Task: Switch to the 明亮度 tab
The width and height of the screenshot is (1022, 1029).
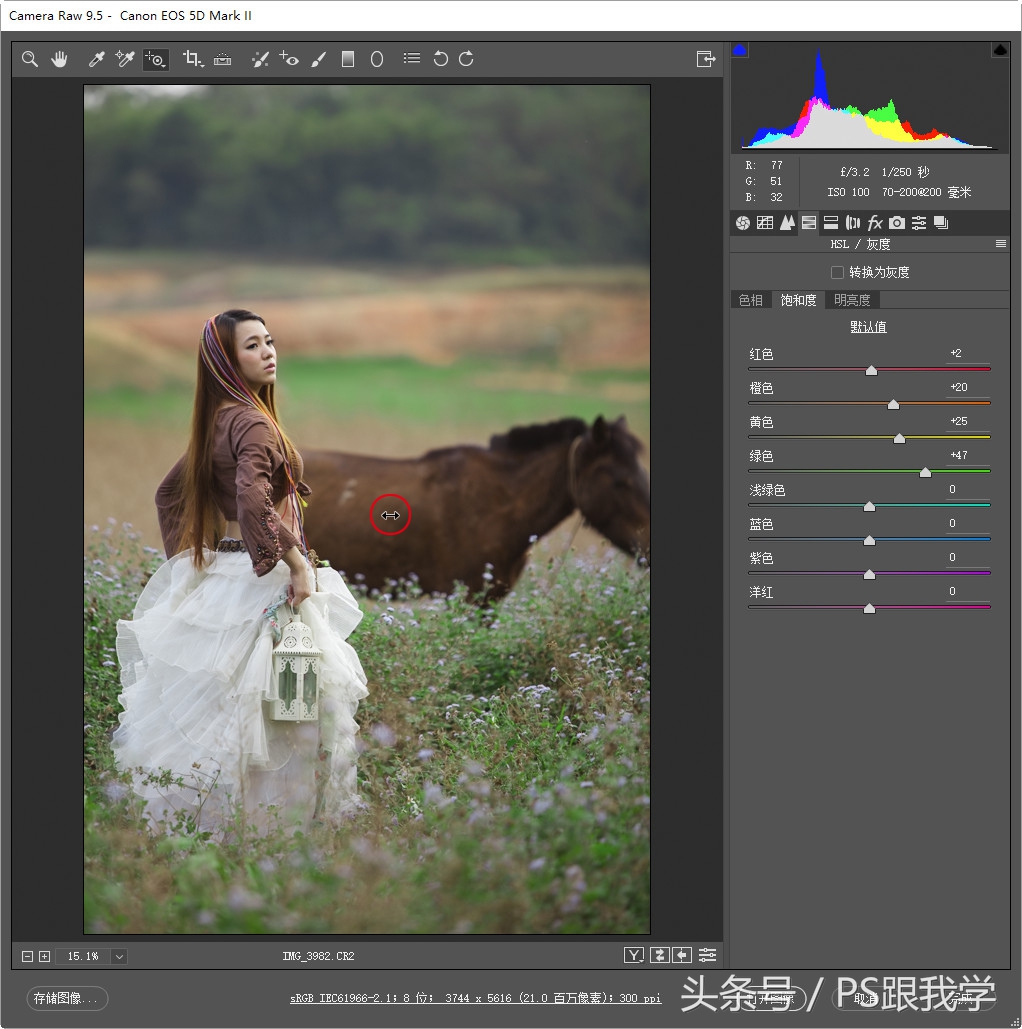Action: coord(853,299)
